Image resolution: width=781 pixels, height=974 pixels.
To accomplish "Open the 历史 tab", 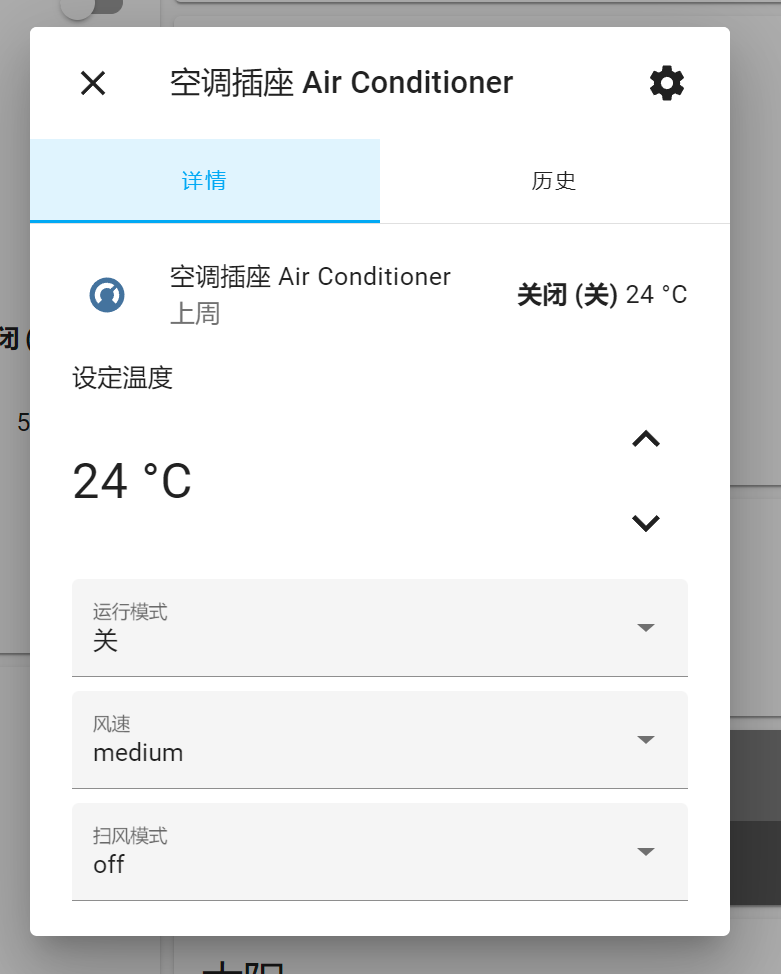I will [554, 181].
